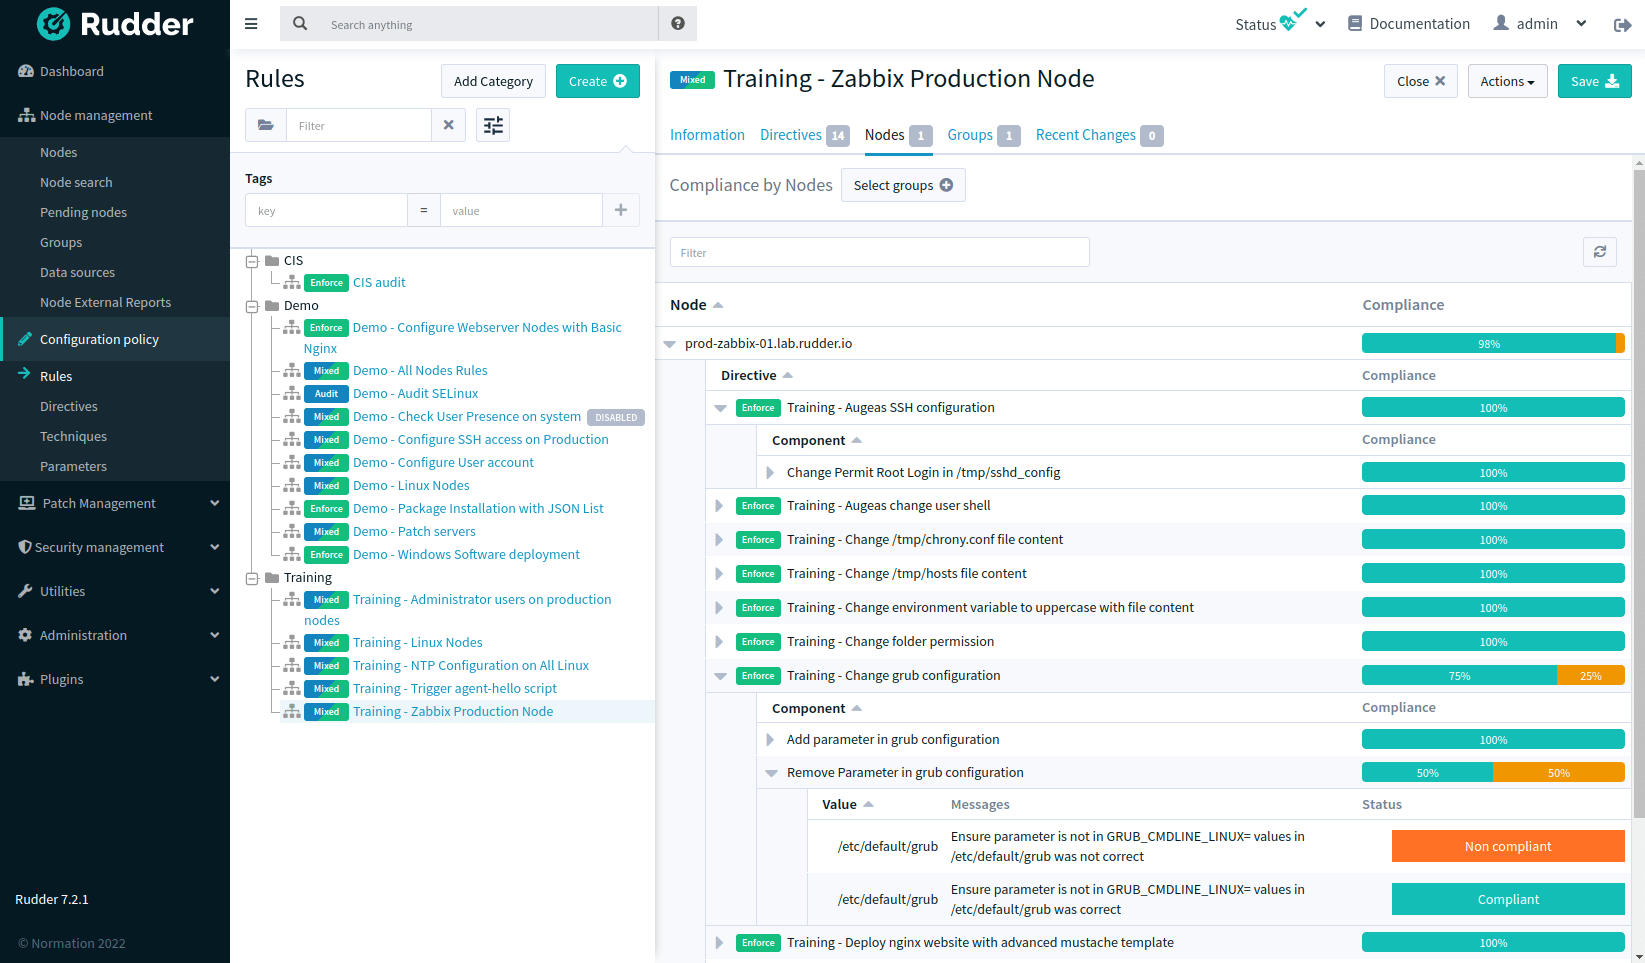Sort by the Node column header

pos(696,305)
